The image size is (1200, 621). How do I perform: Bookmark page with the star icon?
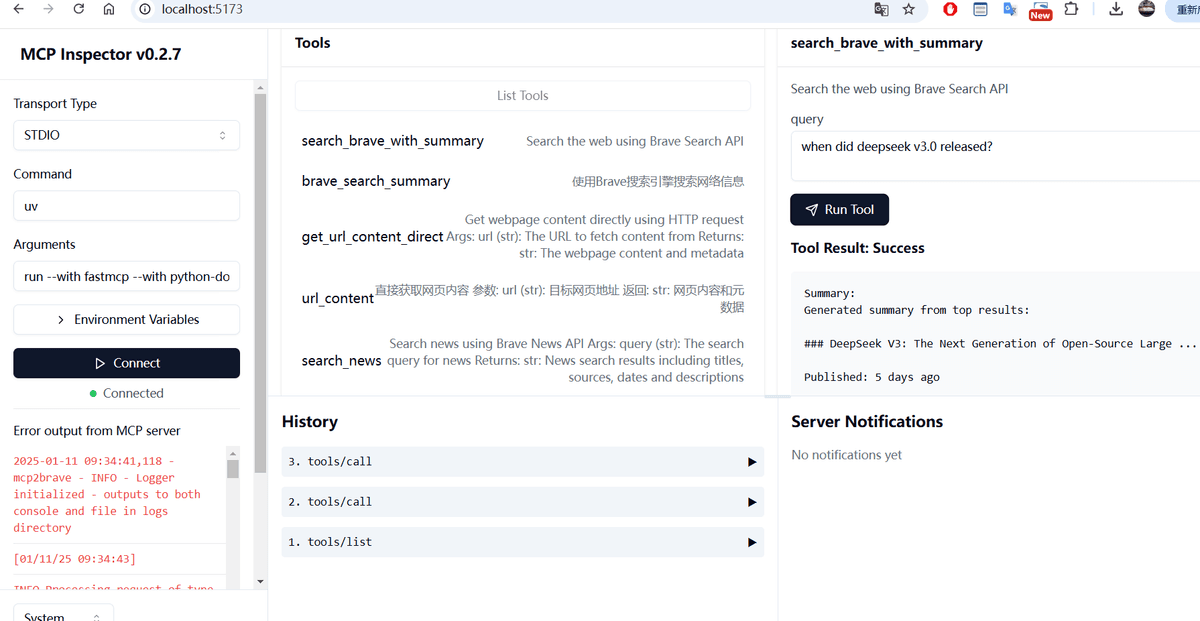point(908,9)
